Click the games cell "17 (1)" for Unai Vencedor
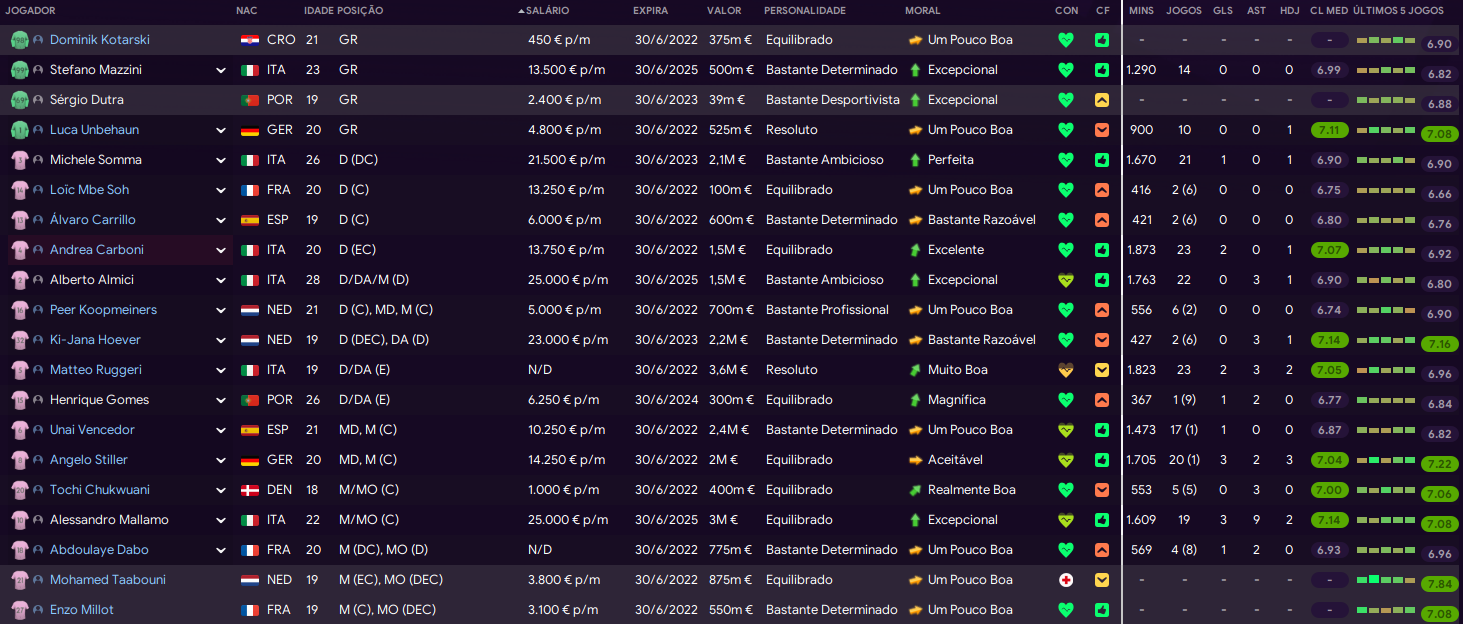The width and height of the screenshot is (1463, 624). click(1184, 430)
